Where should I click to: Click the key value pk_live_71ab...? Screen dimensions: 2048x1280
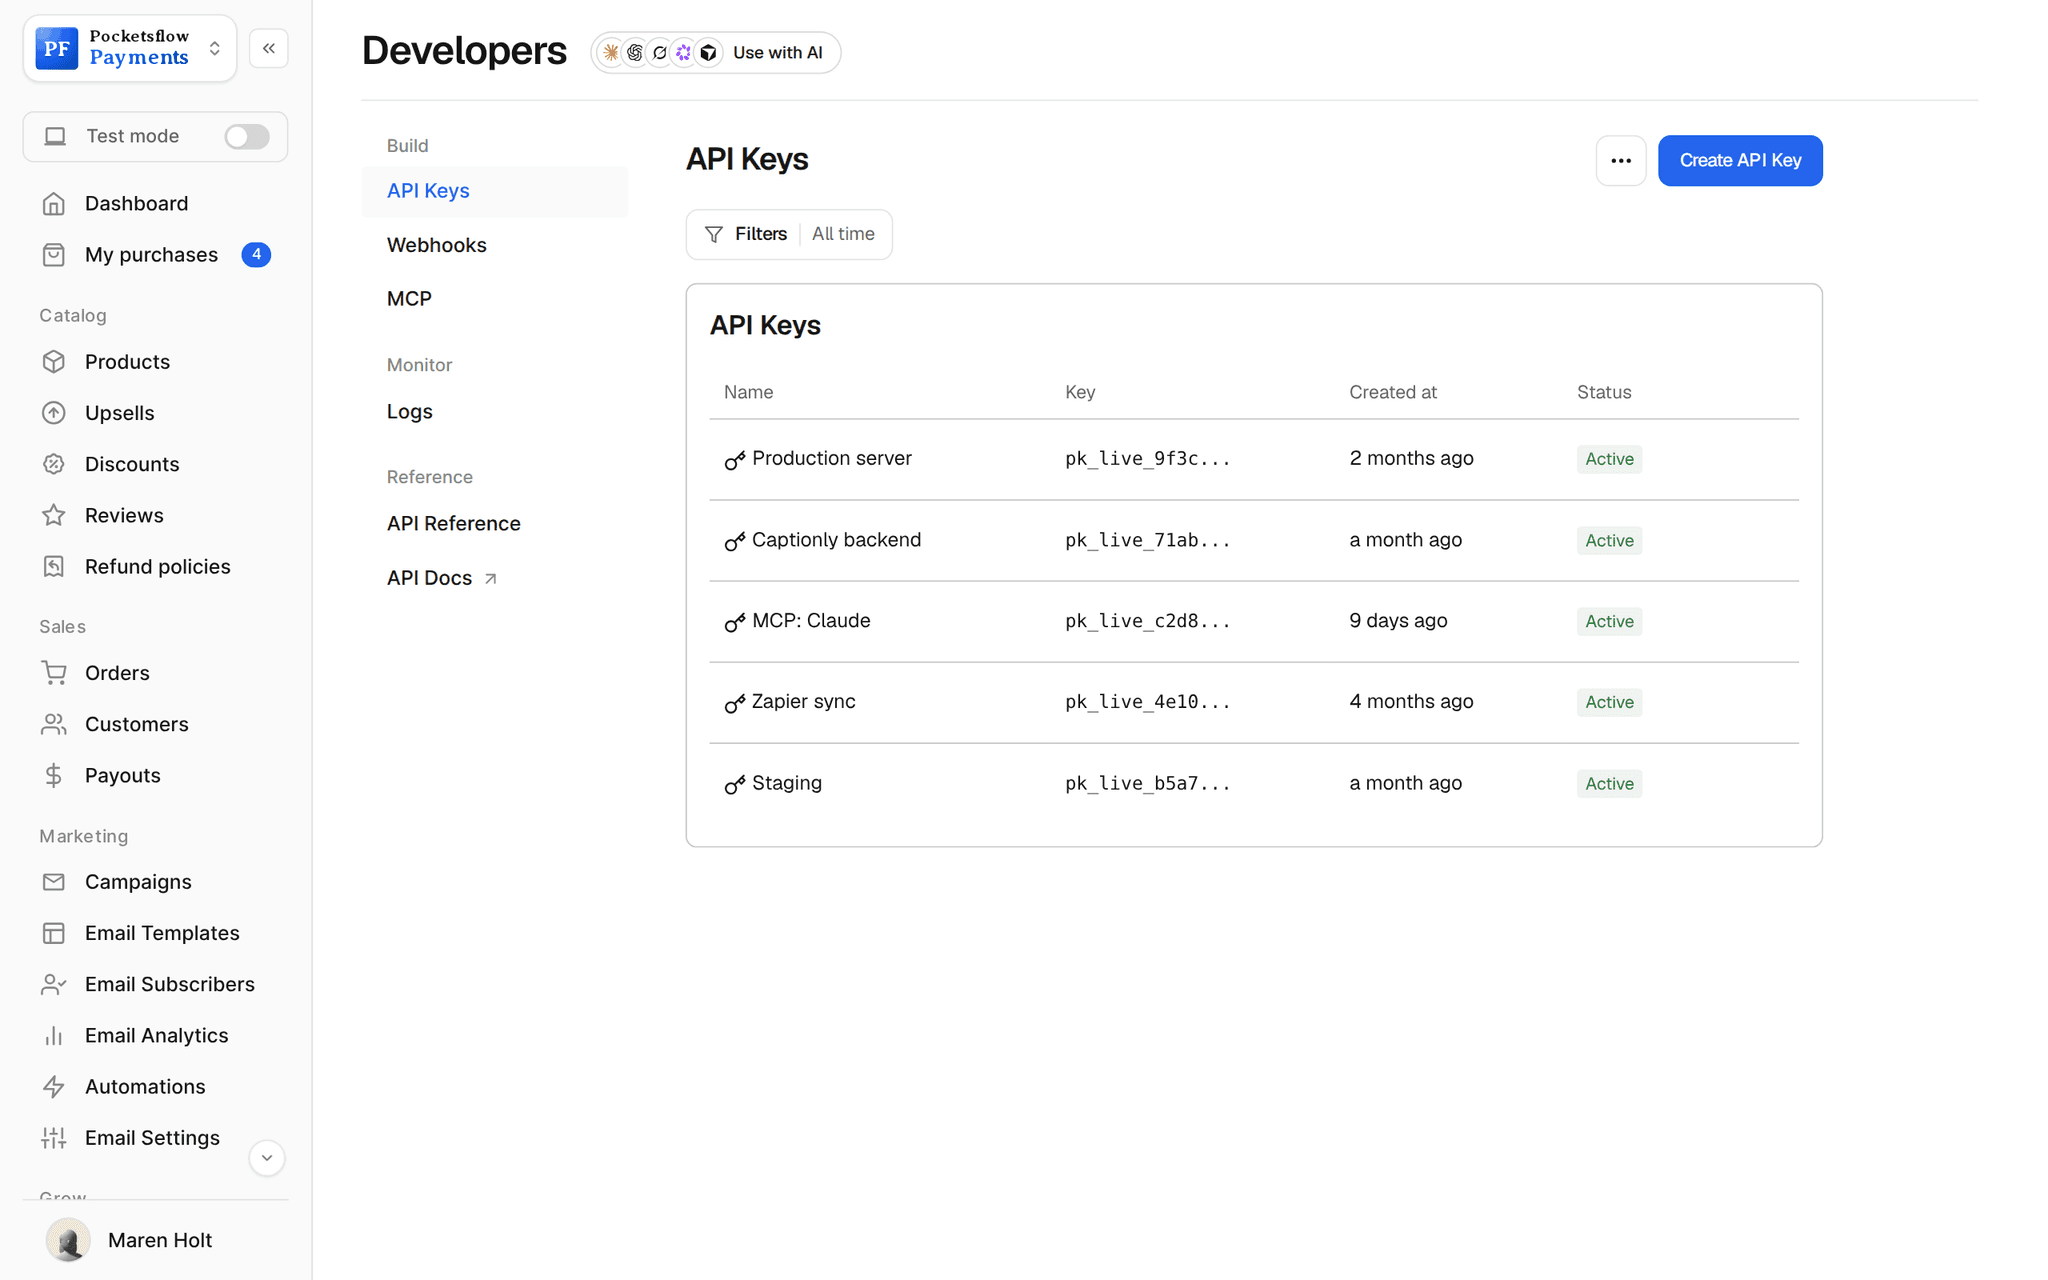(1147, 540)
